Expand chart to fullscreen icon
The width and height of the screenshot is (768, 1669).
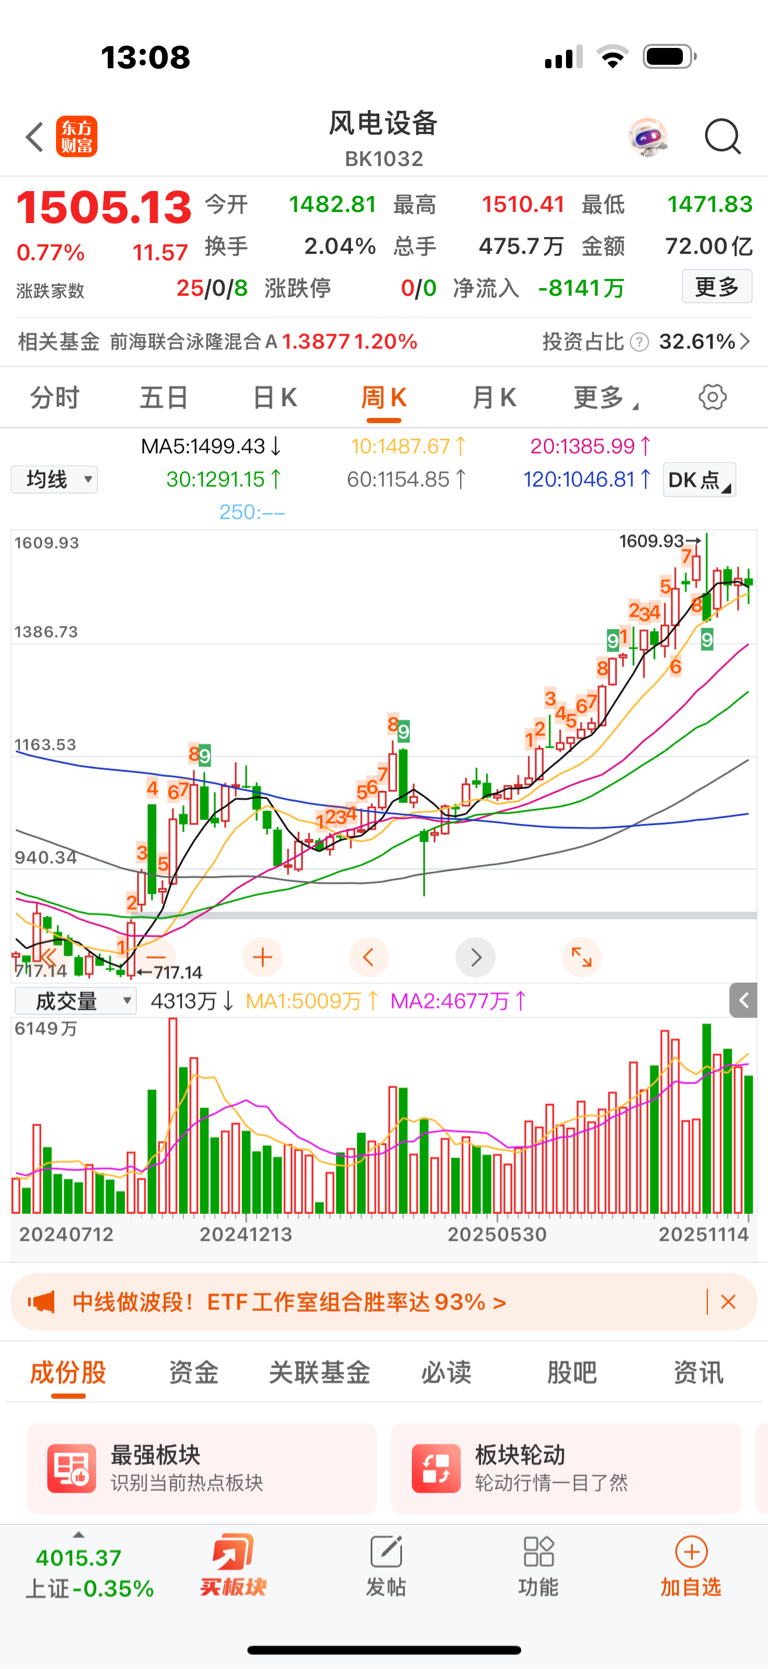(581, 957)
